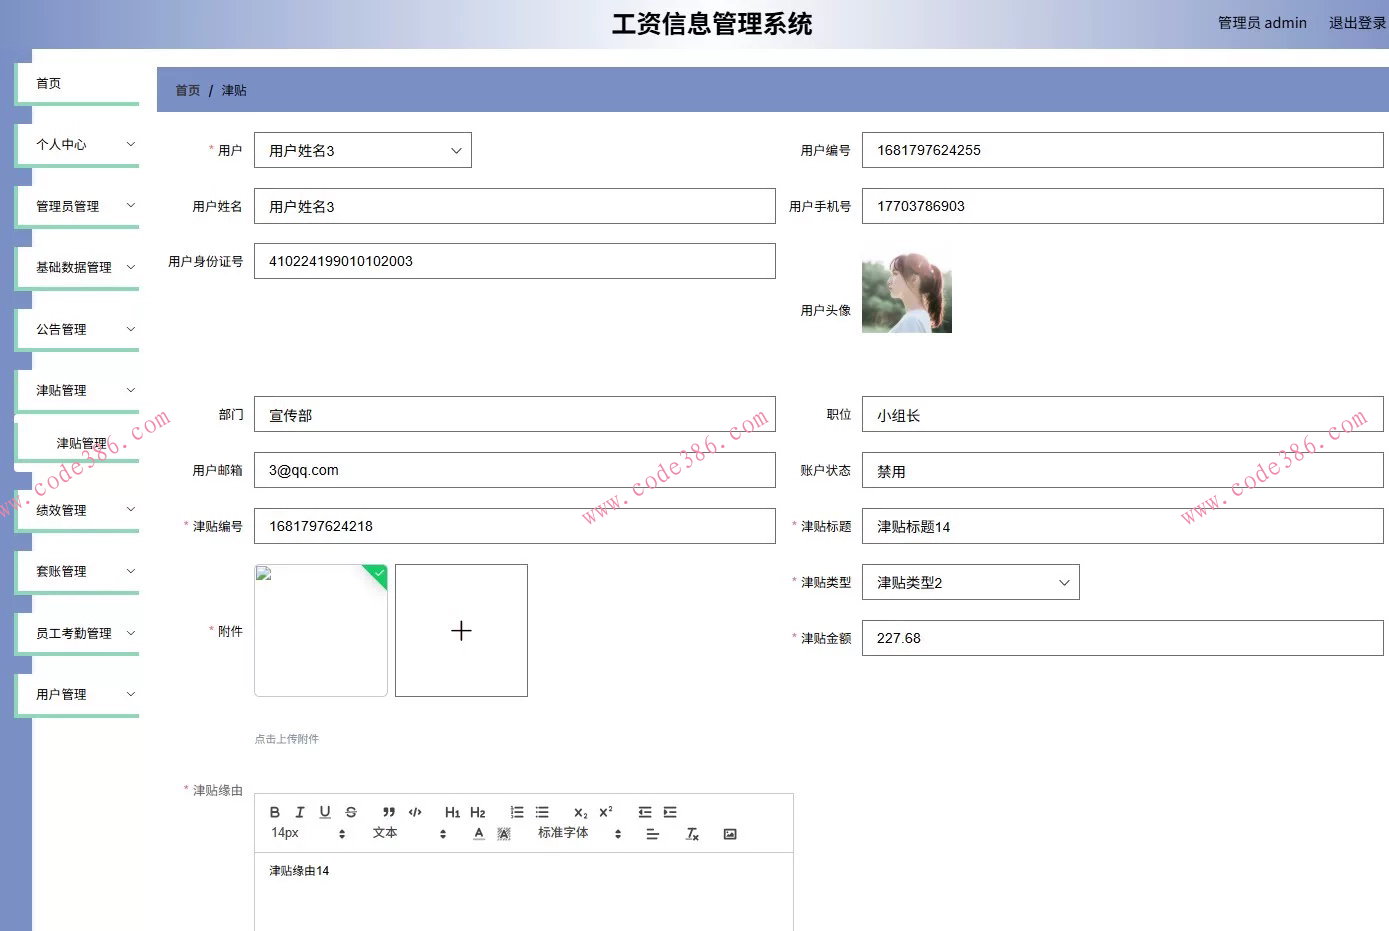Toggle bold formatting in editor

coord(275,812)
